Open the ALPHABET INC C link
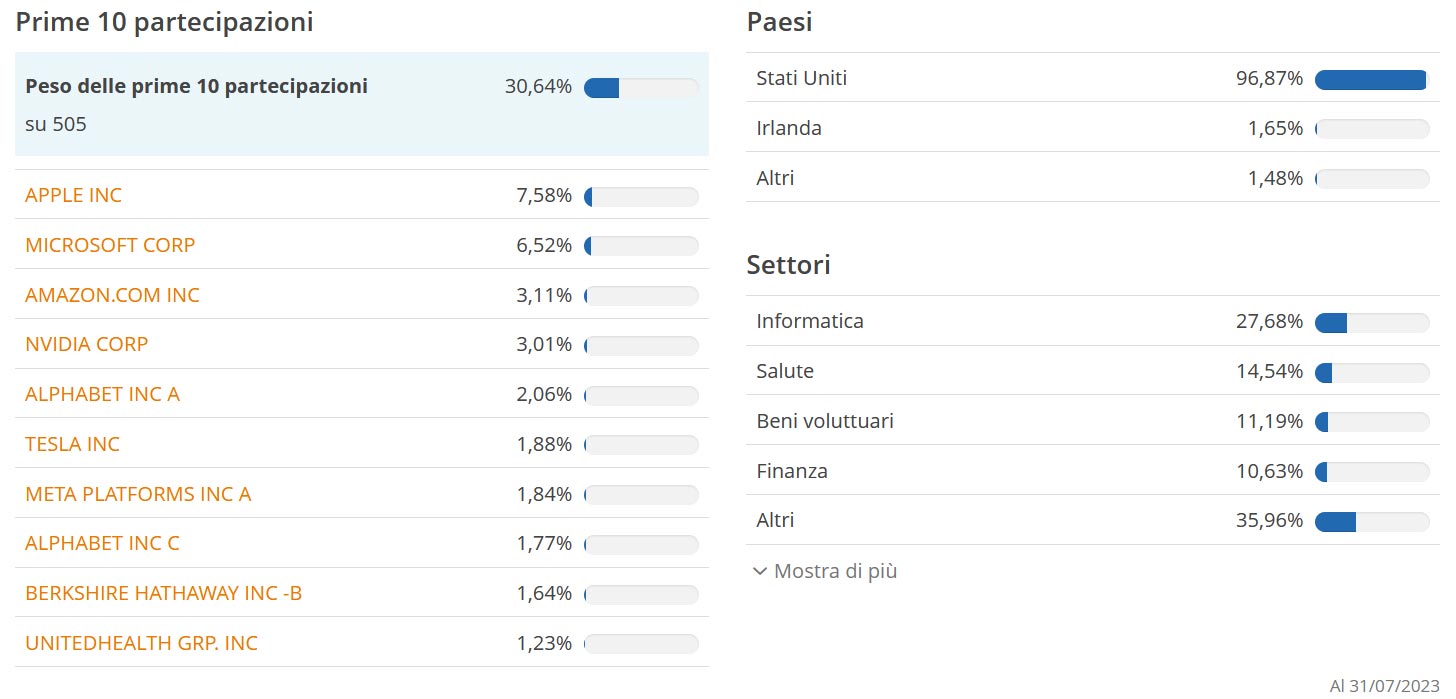 tap(102, 543)
